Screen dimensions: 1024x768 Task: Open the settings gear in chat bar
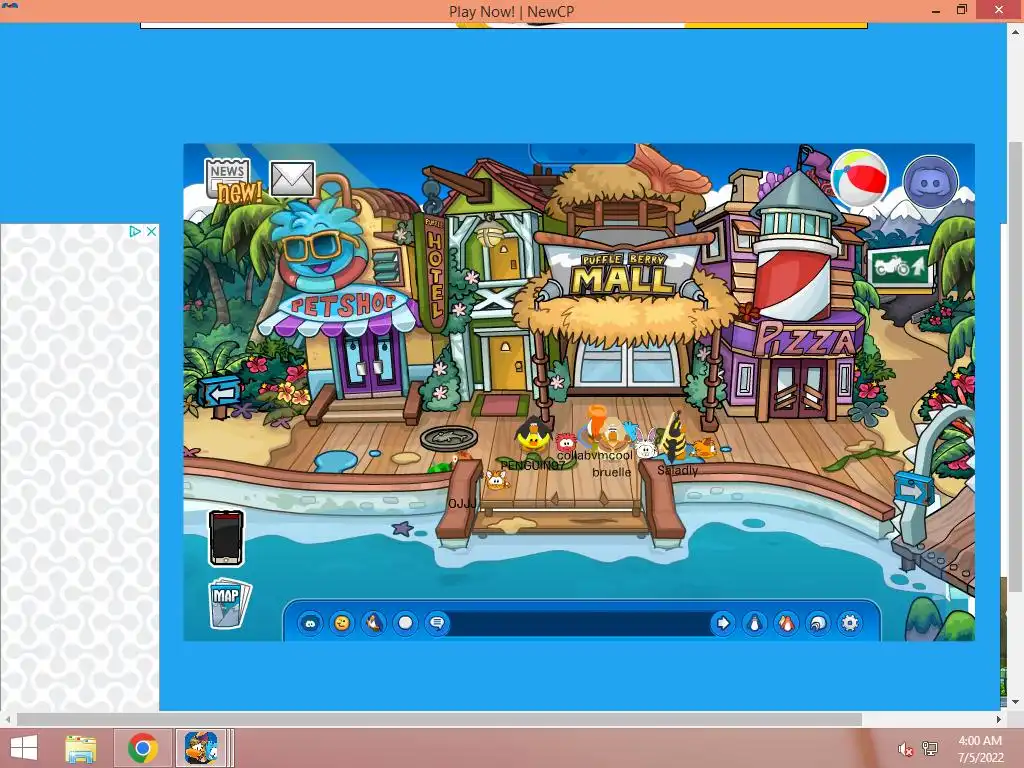point(850,624)
